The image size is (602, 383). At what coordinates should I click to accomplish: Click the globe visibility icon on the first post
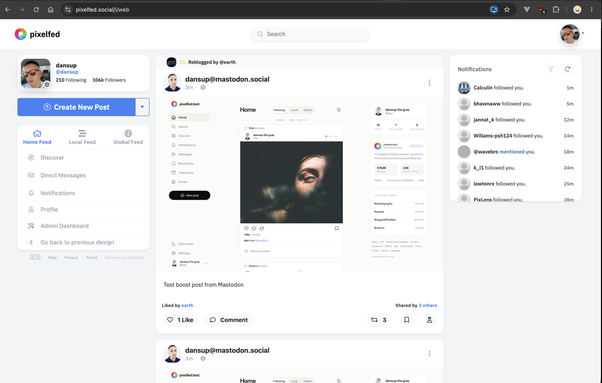pos(203,87)
